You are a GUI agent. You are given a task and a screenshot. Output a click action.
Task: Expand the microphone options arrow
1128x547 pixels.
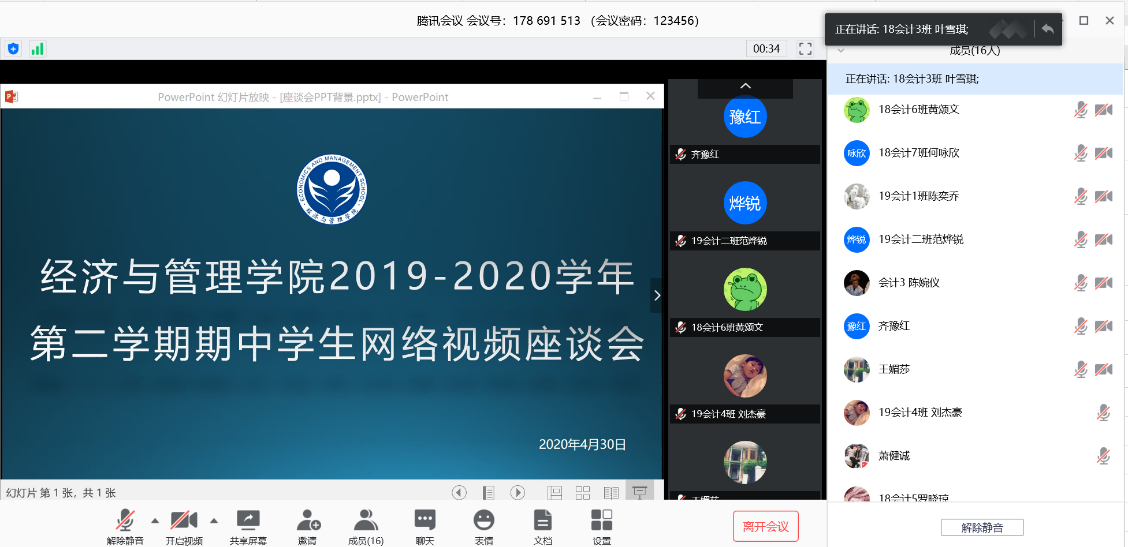[154, 520]
